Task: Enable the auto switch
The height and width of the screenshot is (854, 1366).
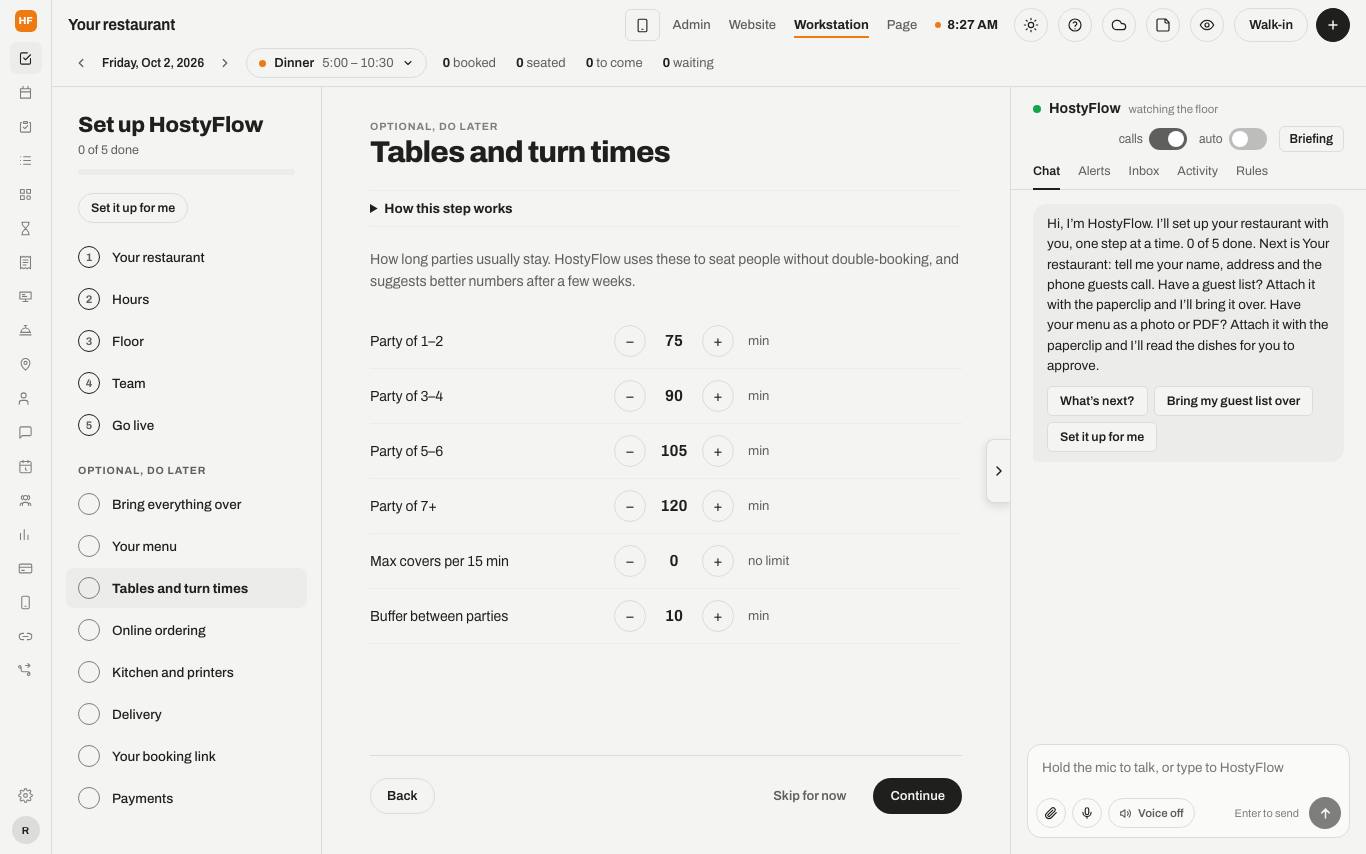Action: coord(1248,139)
